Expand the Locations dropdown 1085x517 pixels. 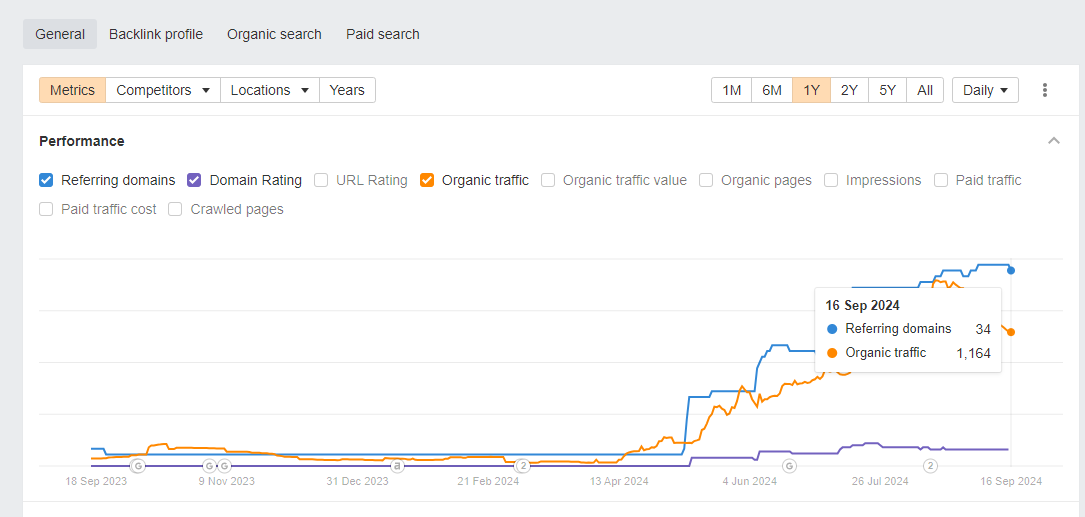[x=269, y=90]
